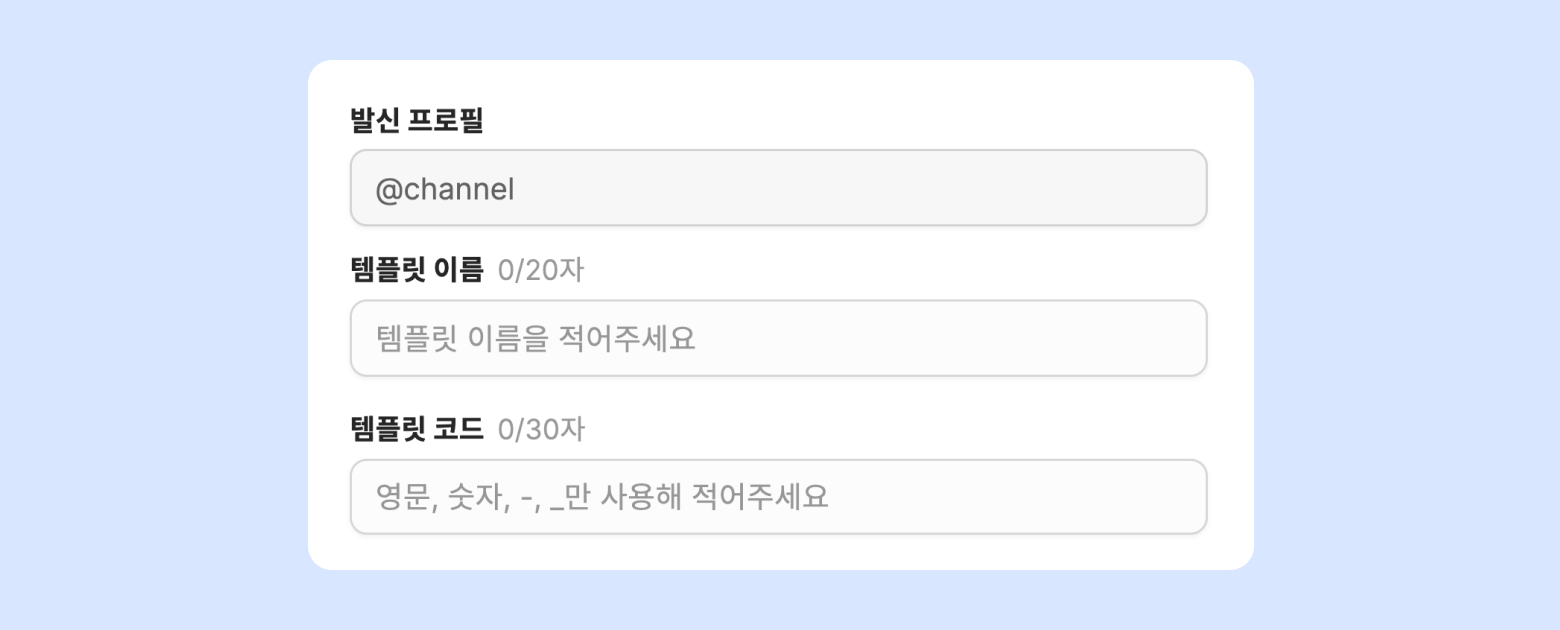Click the 템플릿 이름 label text
This screenshot has width=1560, height=630.
click(417, 270)
